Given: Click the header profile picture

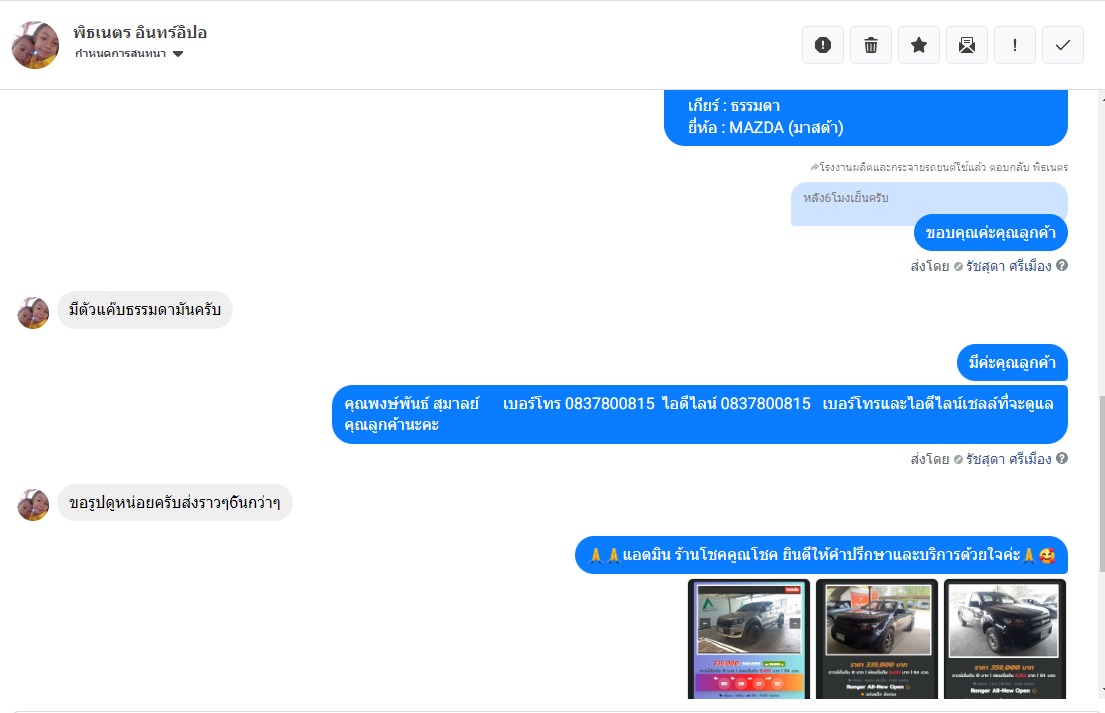Looking at the screenshot, I should (35, 45).
